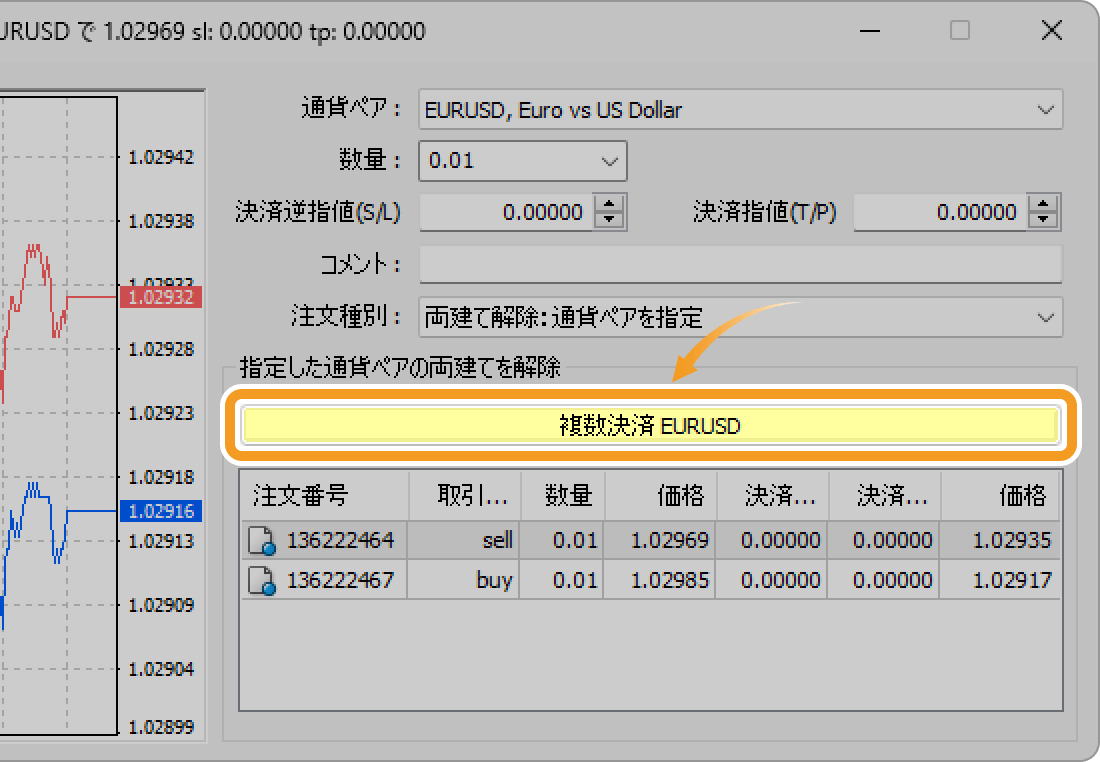Click the order icon for 136222464
Image resolution: width=1100 pixels, height=762 pixels.
[262, 541]
